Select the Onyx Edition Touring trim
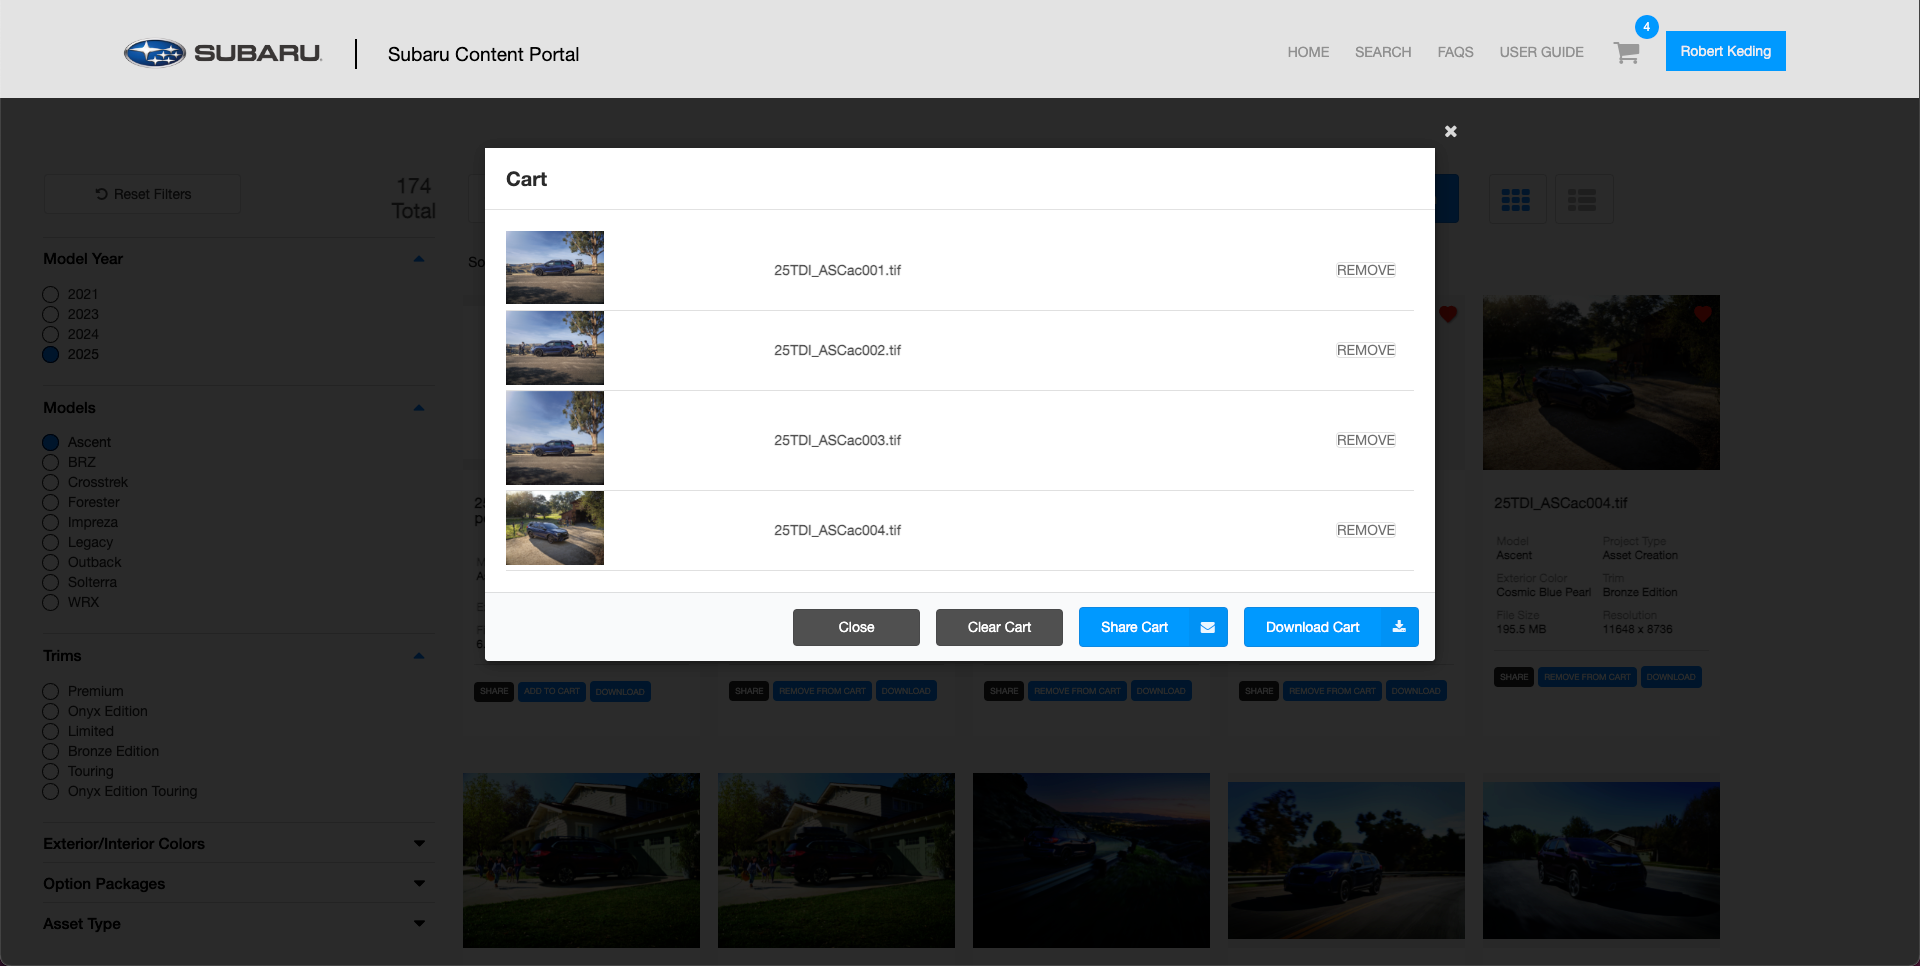This screenshot has width=1920, height=966. point(51,791)
